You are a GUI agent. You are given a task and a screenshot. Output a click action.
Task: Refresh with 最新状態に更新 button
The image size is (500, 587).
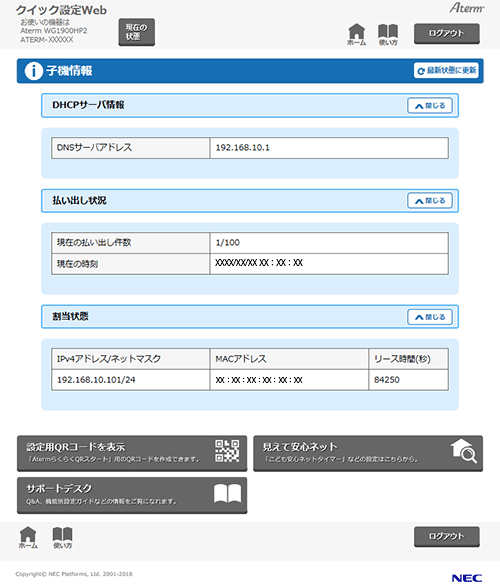point(446,70)
